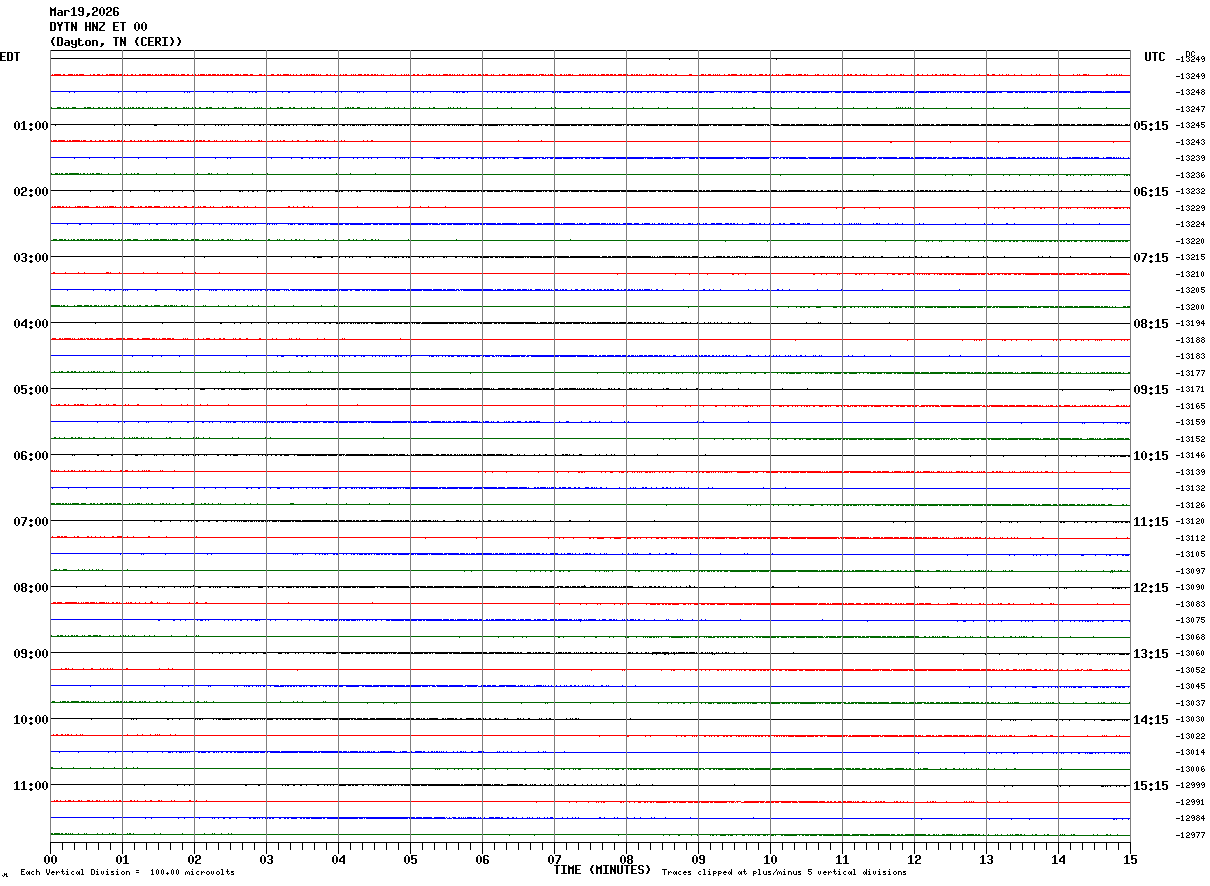Image resolution: width=1210 pixels, height=886 pixels.
Task: Click the DC offset value -13090
Action: coord(1190,587)
